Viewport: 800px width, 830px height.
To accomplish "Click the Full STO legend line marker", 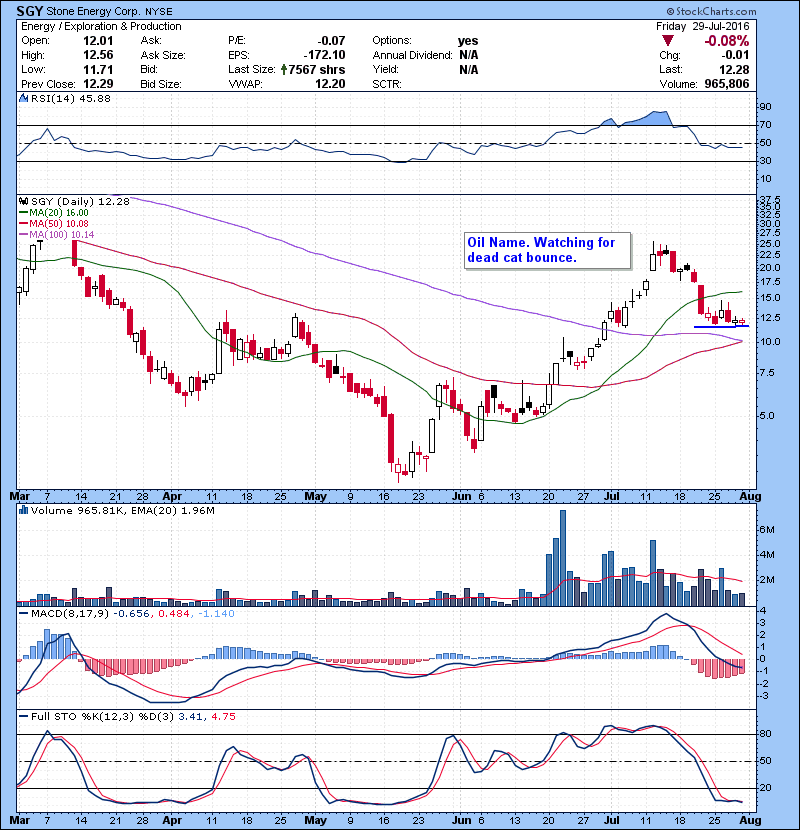I will (24, 716).
